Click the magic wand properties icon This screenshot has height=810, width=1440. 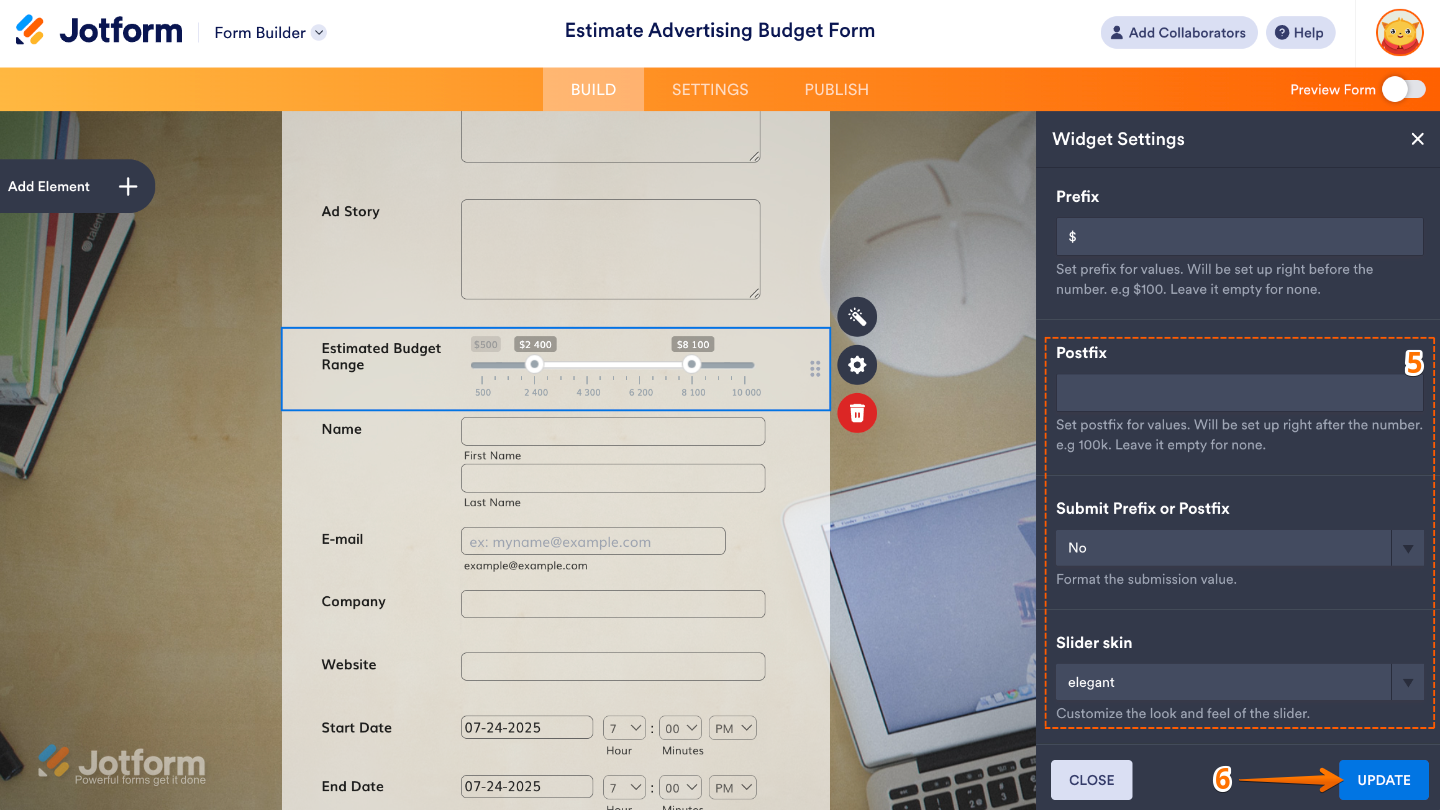pyautogui.click(x=857, y=317)
